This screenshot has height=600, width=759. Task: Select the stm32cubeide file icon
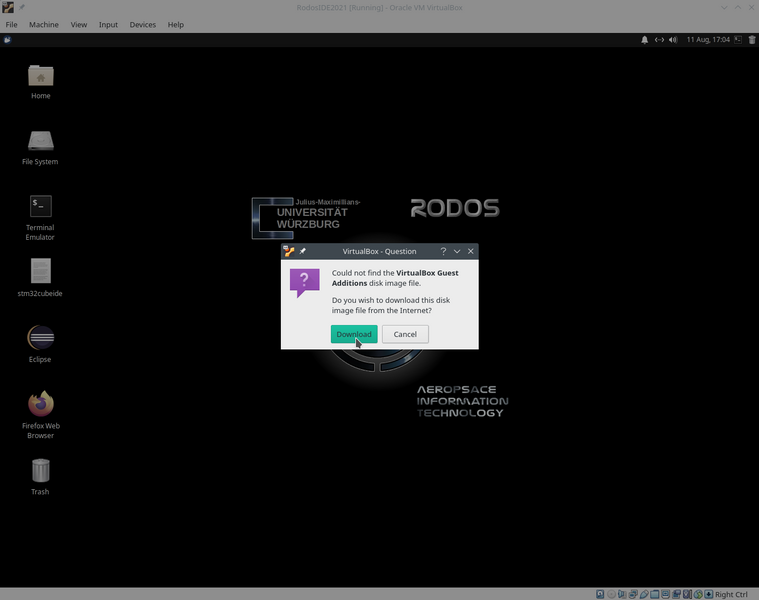click(40, 273)
